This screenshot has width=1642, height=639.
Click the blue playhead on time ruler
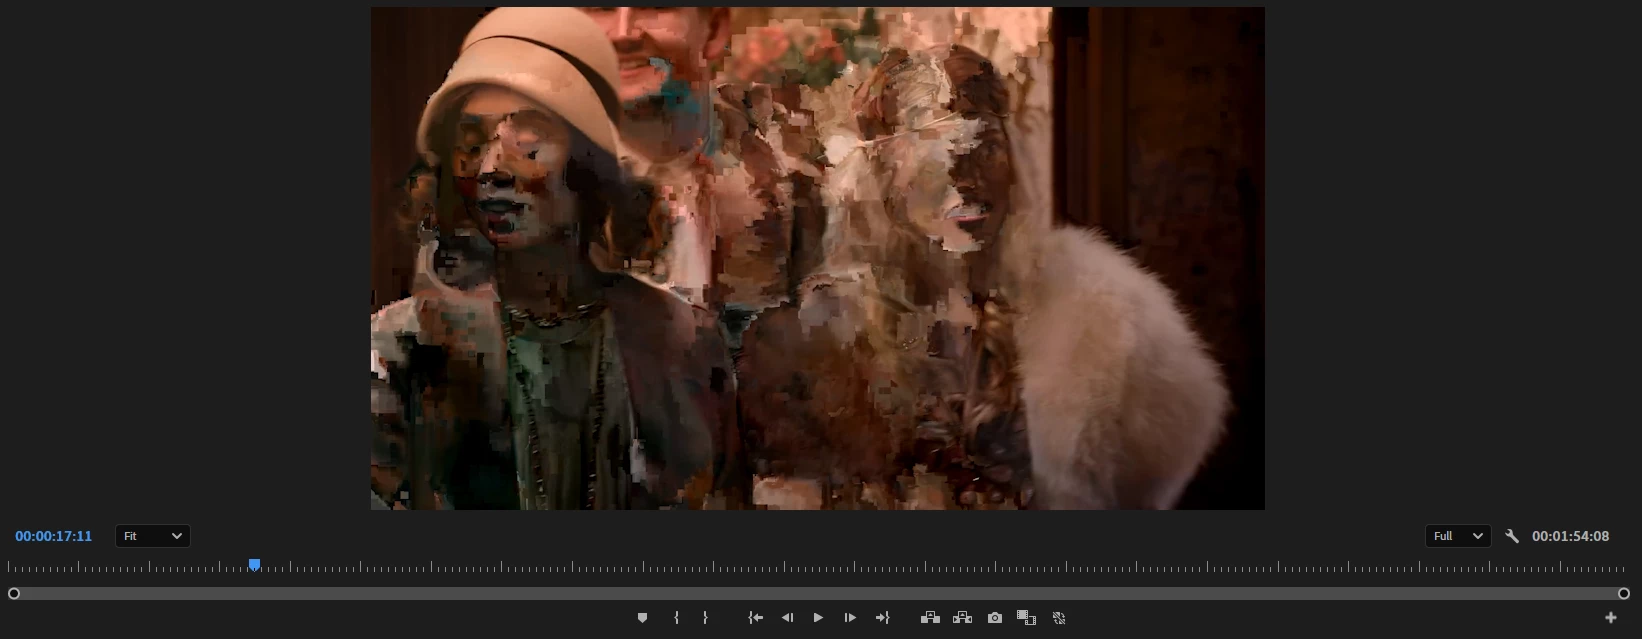(x=255, y=565)
